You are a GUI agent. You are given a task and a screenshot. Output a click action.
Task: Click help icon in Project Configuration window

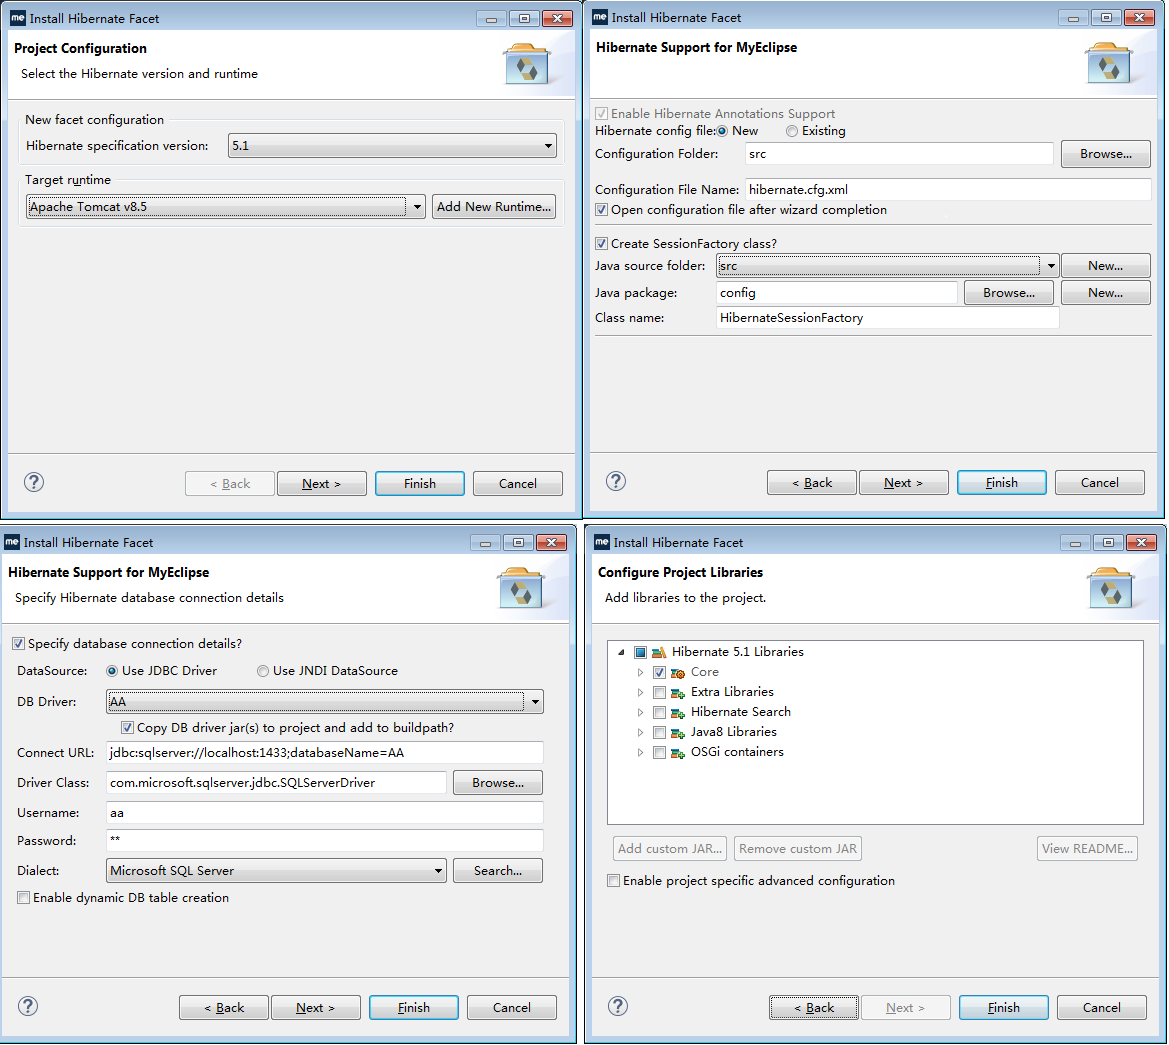pos(34,482)
